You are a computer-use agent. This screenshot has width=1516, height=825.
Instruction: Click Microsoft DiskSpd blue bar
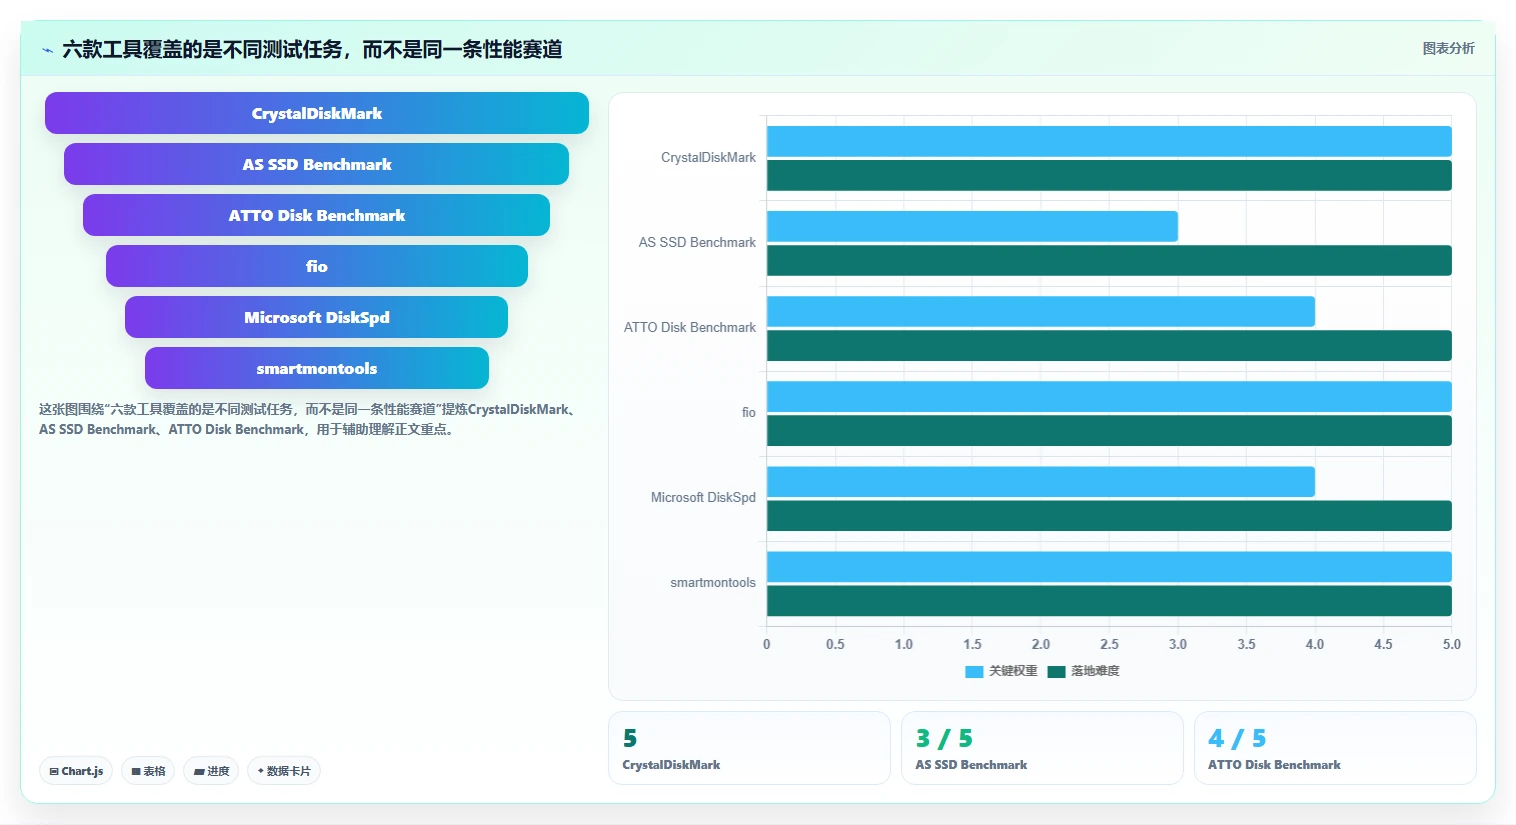coord(1041,481)
